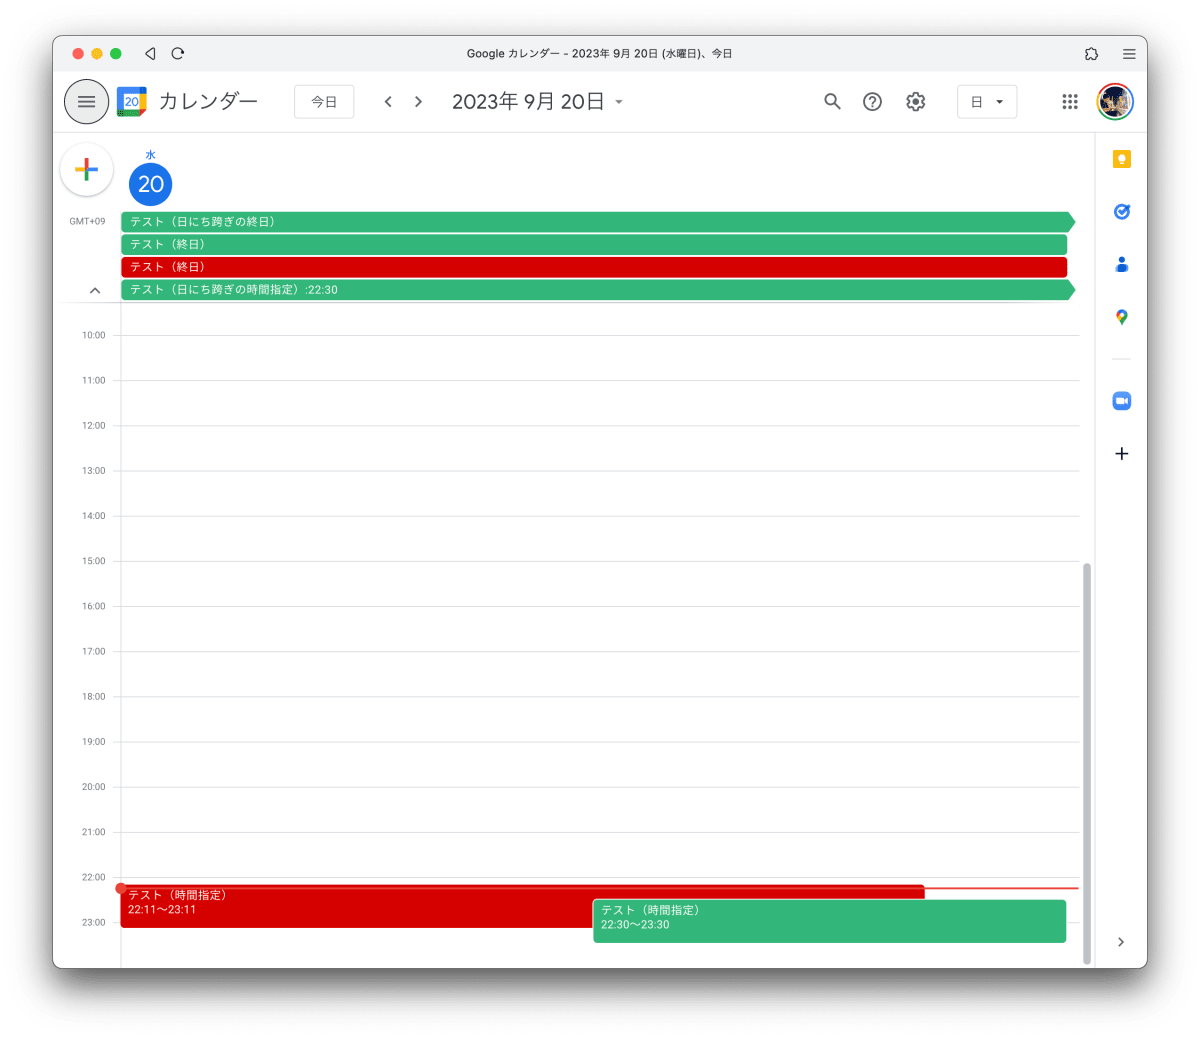Screen dimensions: 1200x1038
Task: Open the browser extensions puzzle icon
Action: [x=1091, y=54]
